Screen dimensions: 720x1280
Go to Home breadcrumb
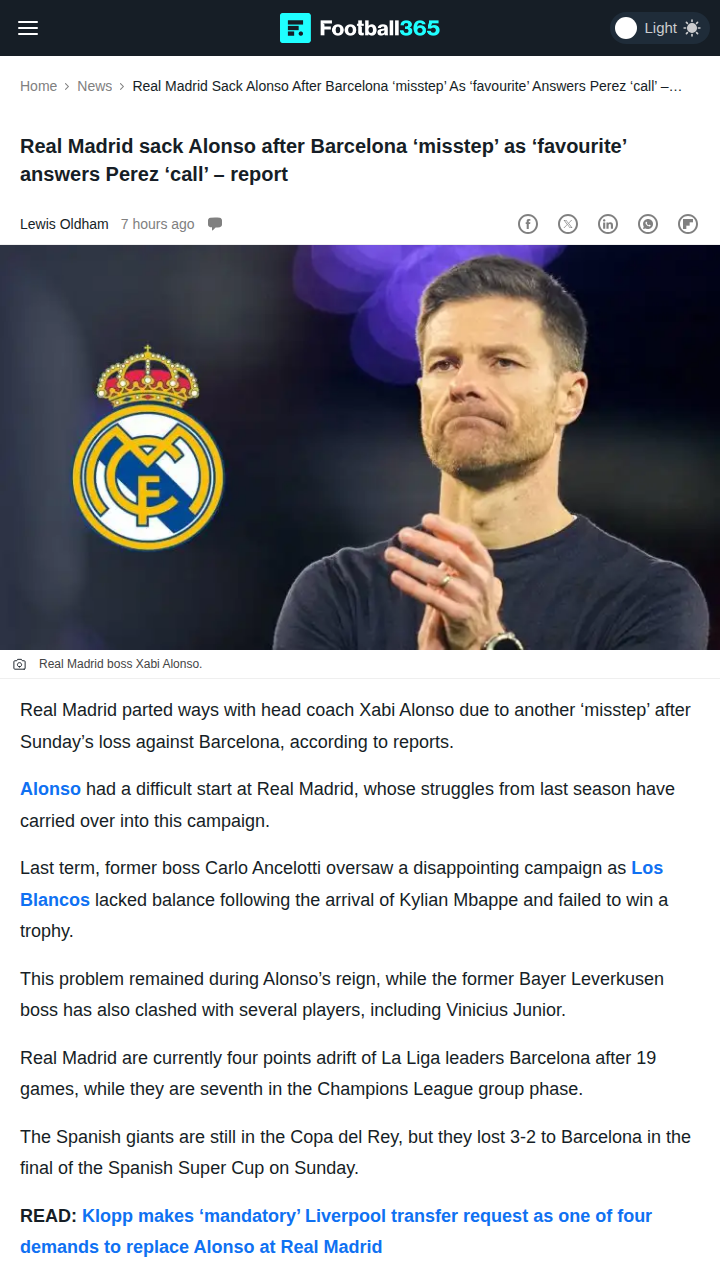pyautogui.click(x=39, y=86)
